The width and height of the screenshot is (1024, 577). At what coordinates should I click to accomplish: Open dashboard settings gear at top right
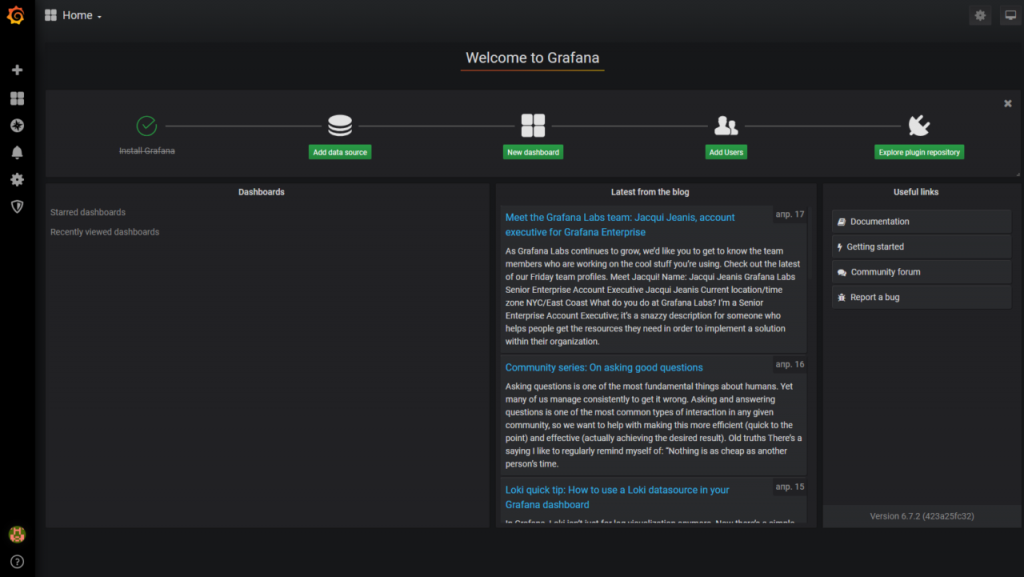point(980,15)
